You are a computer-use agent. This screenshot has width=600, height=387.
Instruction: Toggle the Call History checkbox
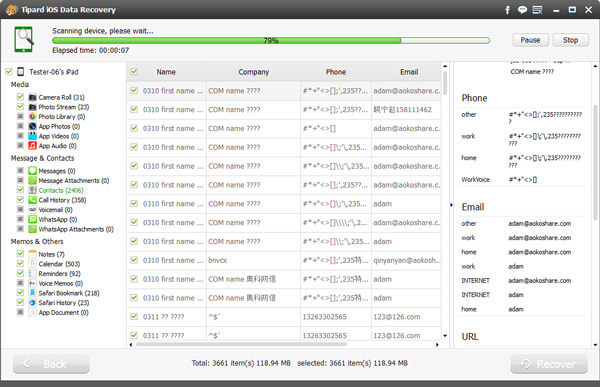tap(20, 199)
